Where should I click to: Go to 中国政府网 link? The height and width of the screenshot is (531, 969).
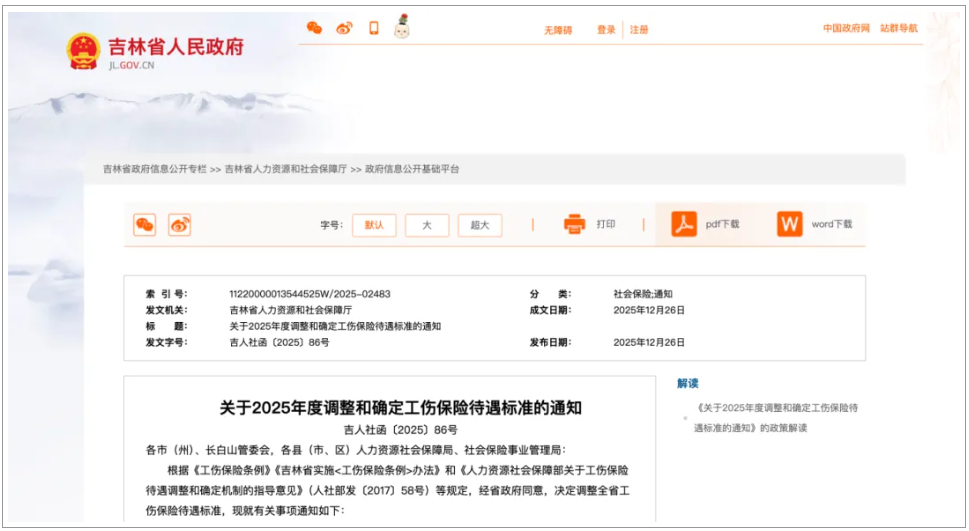tap(846, 28)
